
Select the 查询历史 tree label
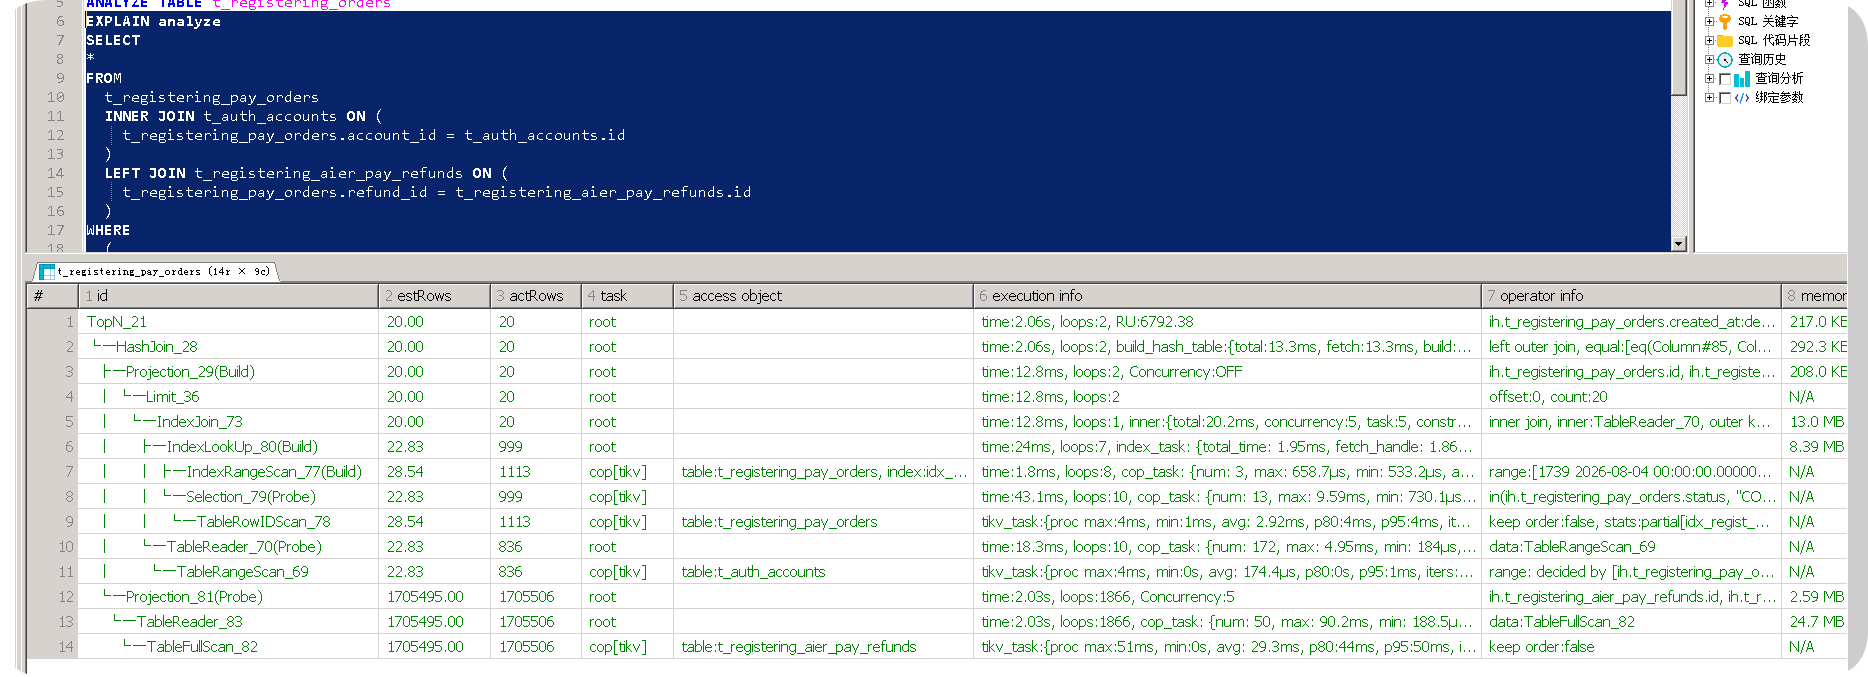point(1762,60)
